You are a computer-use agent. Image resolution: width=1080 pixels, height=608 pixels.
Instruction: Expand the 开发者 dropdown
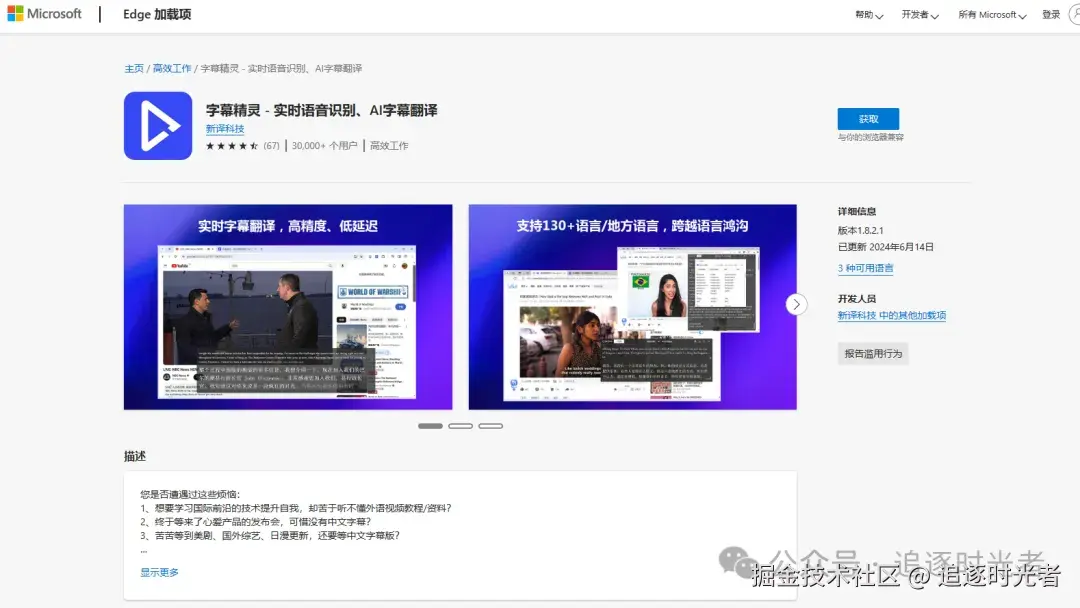[x=918, y=15]
